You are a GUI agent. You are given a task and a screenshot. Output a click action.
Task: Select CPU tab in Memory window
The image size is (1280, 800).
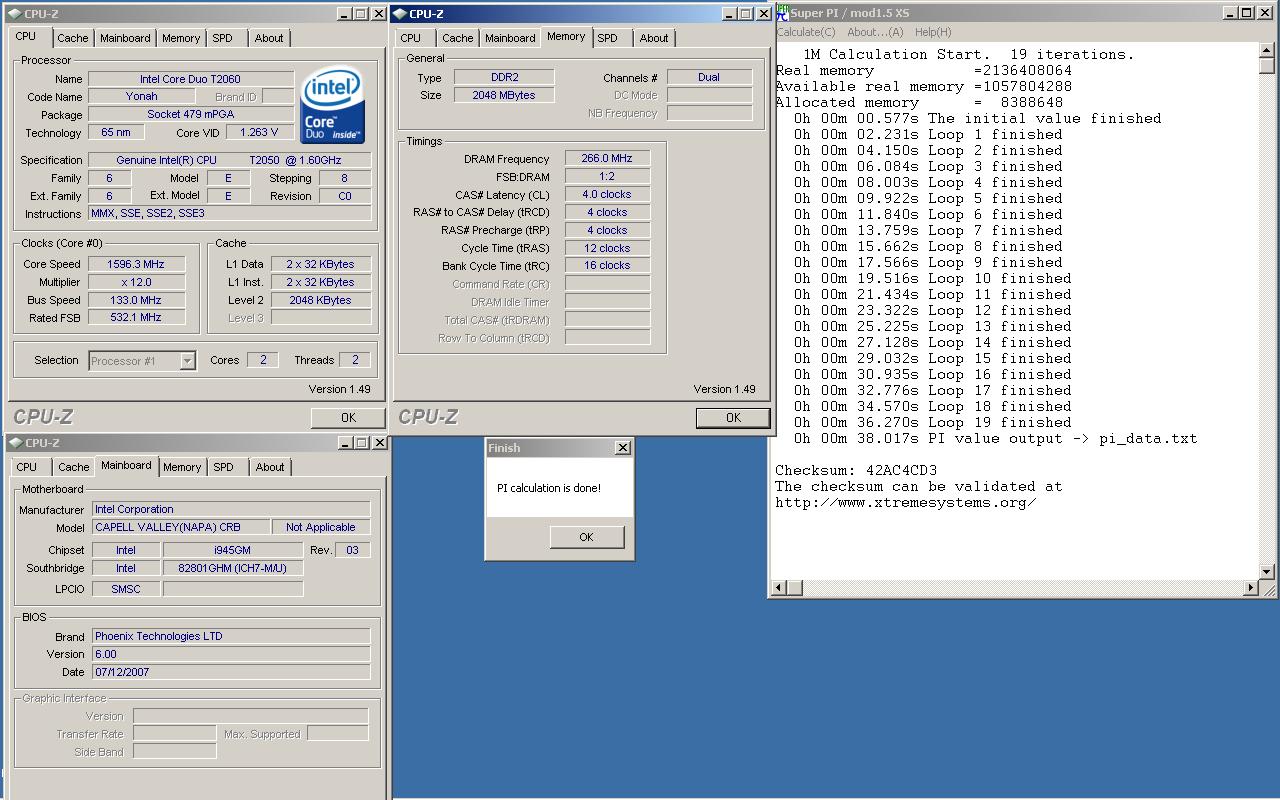[x=411, y=38]
